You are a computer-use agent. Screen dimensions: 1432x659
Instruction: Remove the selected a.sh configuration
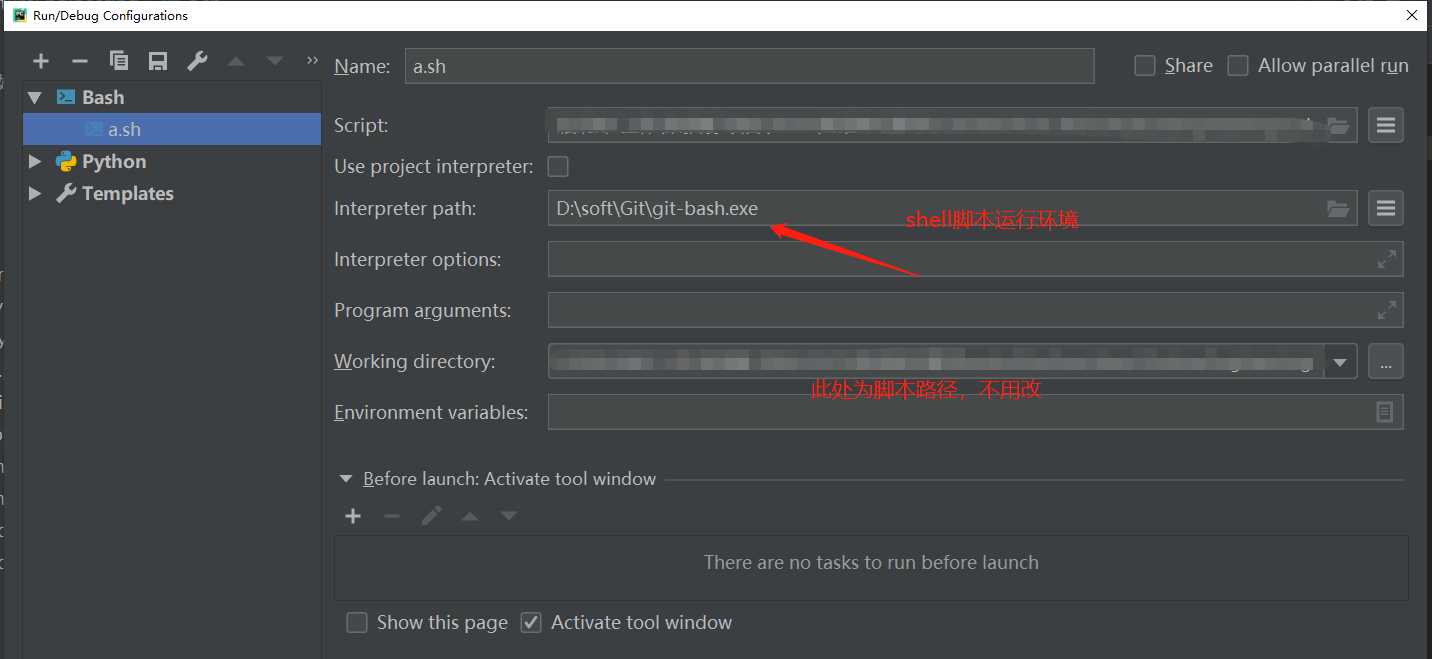(x=80, y=60)
